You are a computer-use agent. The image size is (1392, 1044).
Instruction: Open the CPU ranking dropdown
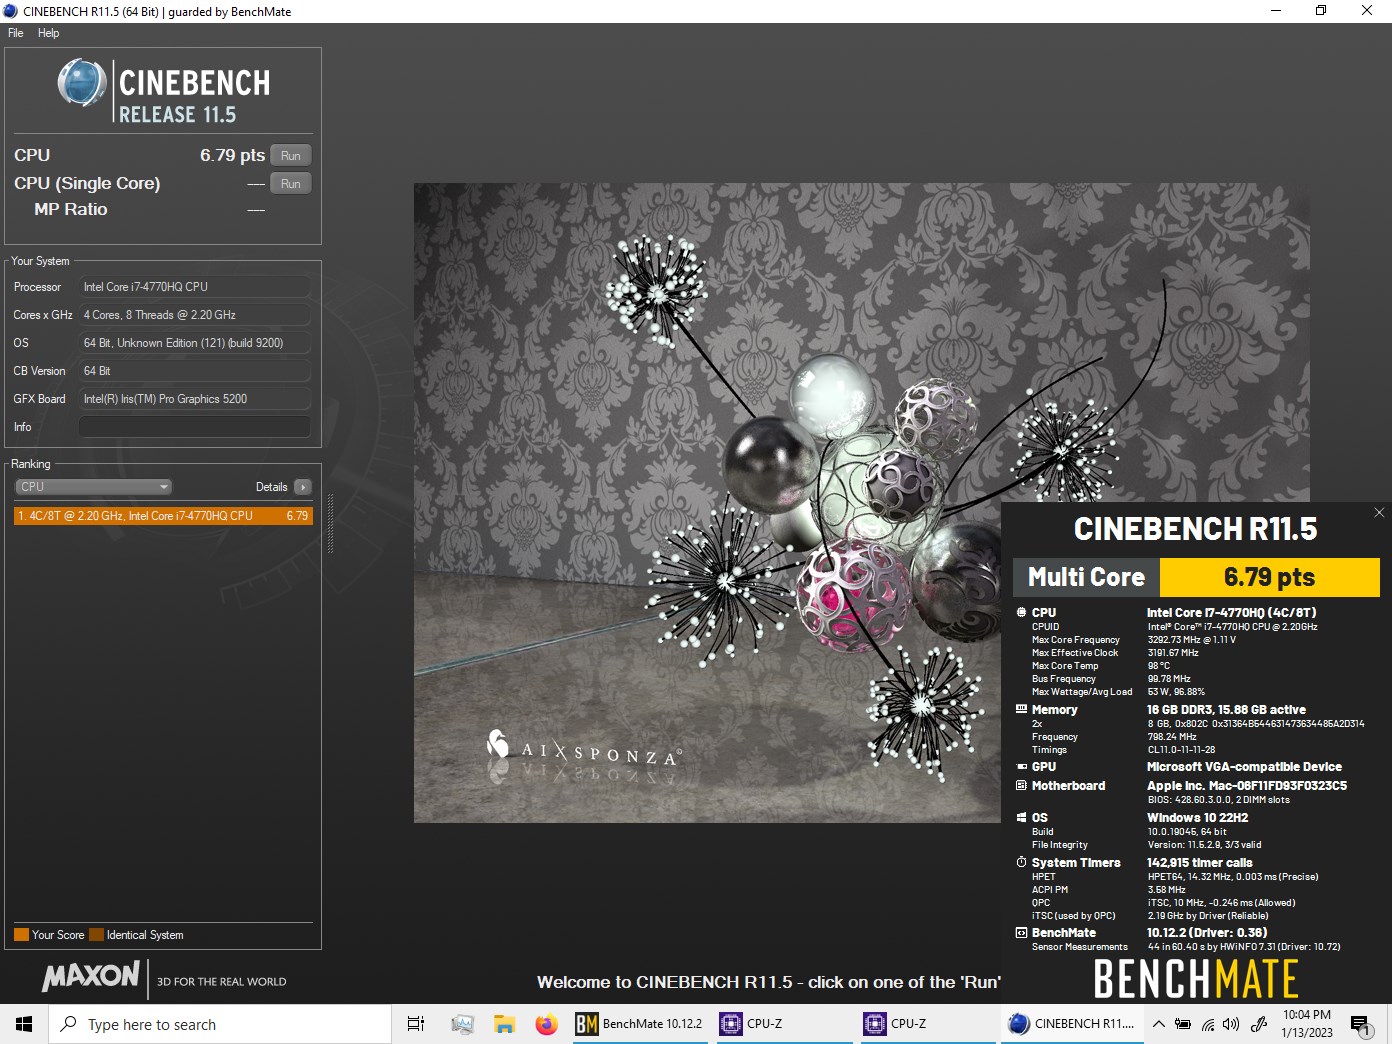click(x=94, y=487)
